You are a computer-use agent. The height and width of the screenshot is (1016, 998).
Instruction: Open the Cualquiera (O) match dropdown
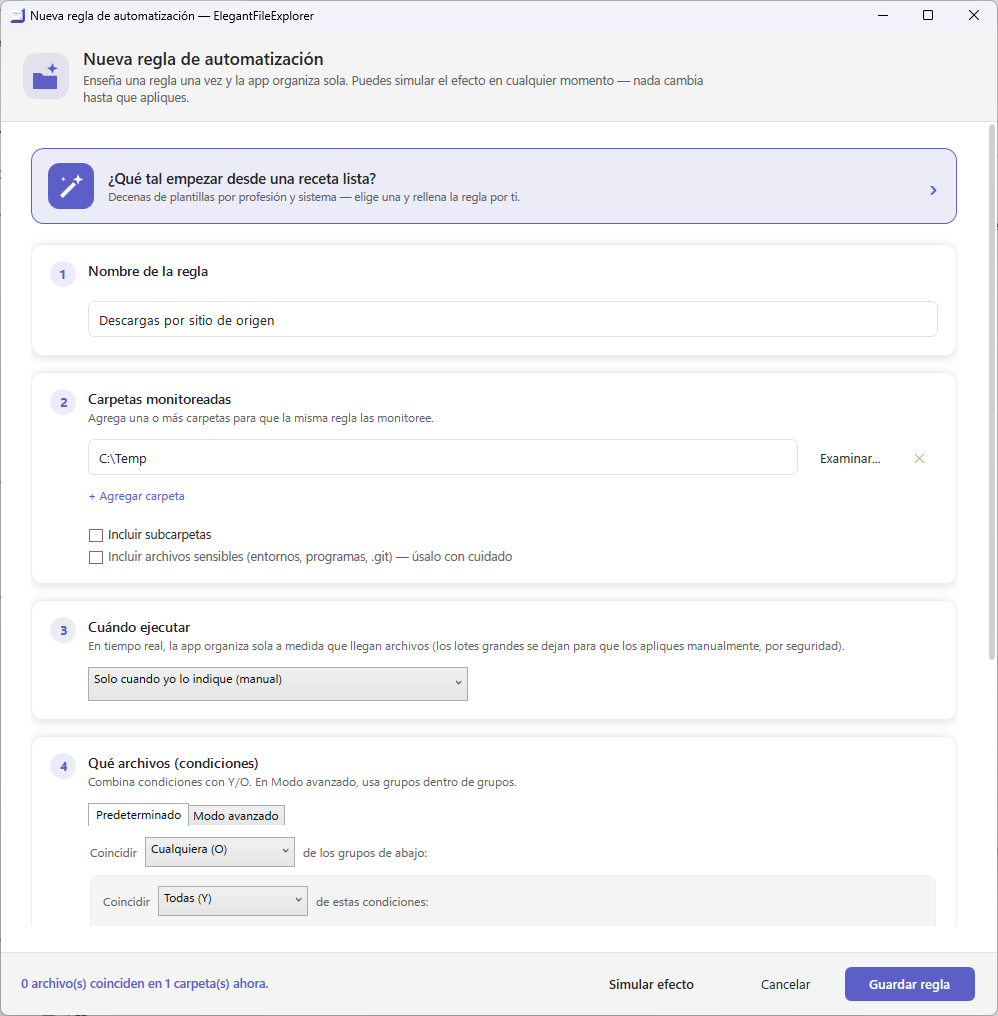(x=220, y=851)
